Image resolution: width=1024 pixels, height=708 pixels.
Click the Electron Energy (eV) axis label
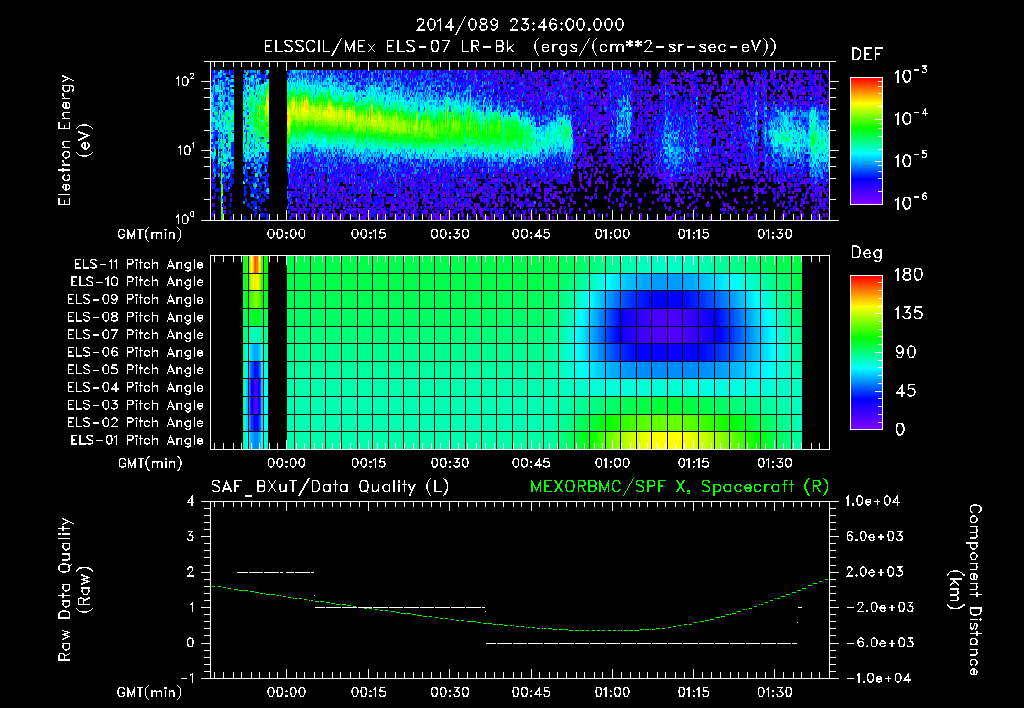coord(74,140)
